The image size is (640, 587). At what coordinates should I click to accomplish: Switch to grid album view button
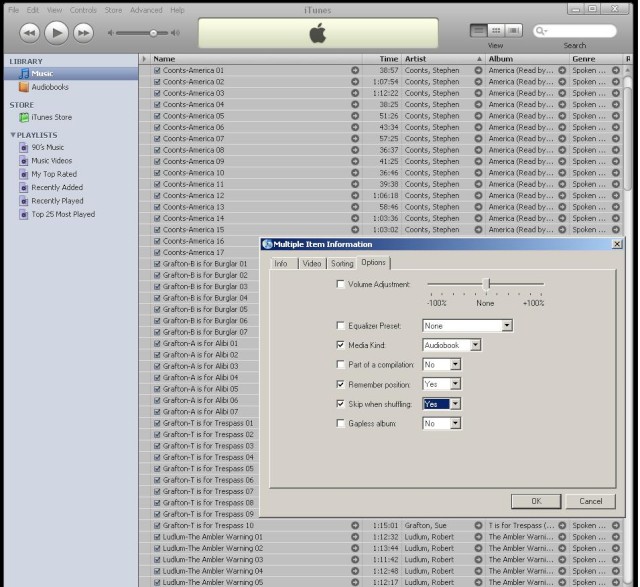click(496, 31)
